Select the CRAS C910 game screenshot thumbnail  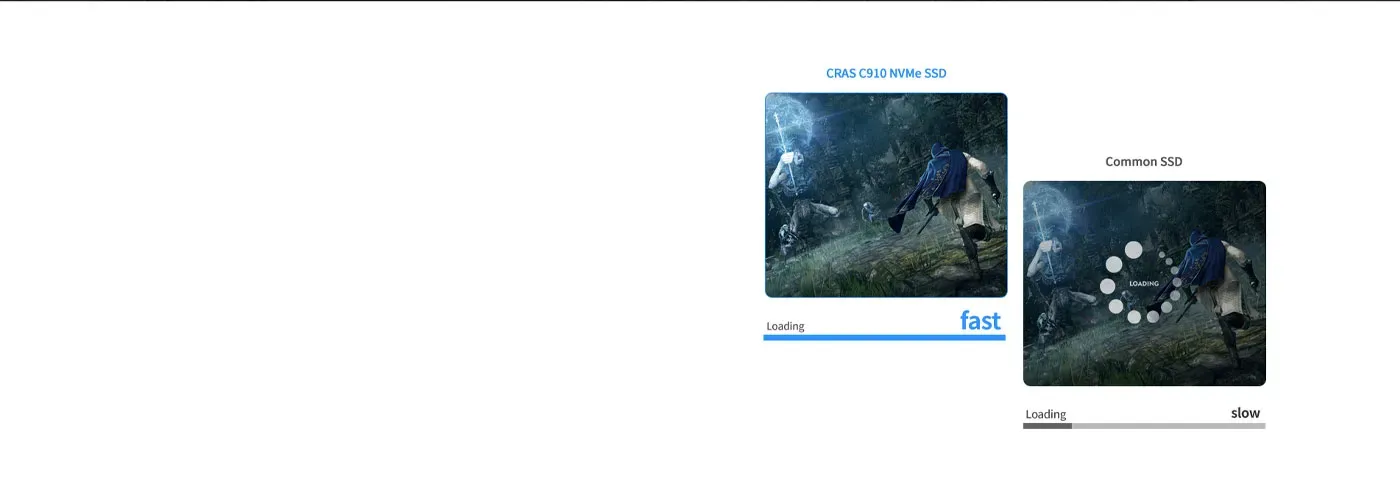point(886,195)
